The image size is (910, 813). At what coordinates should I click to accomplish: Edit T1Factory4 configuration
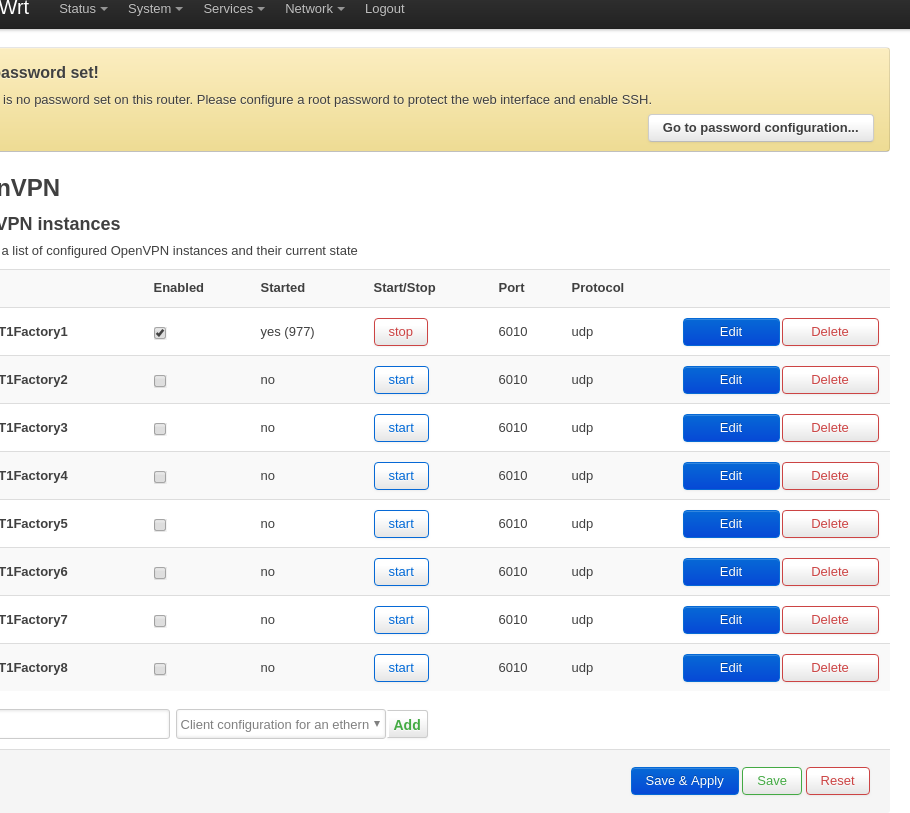731,476
